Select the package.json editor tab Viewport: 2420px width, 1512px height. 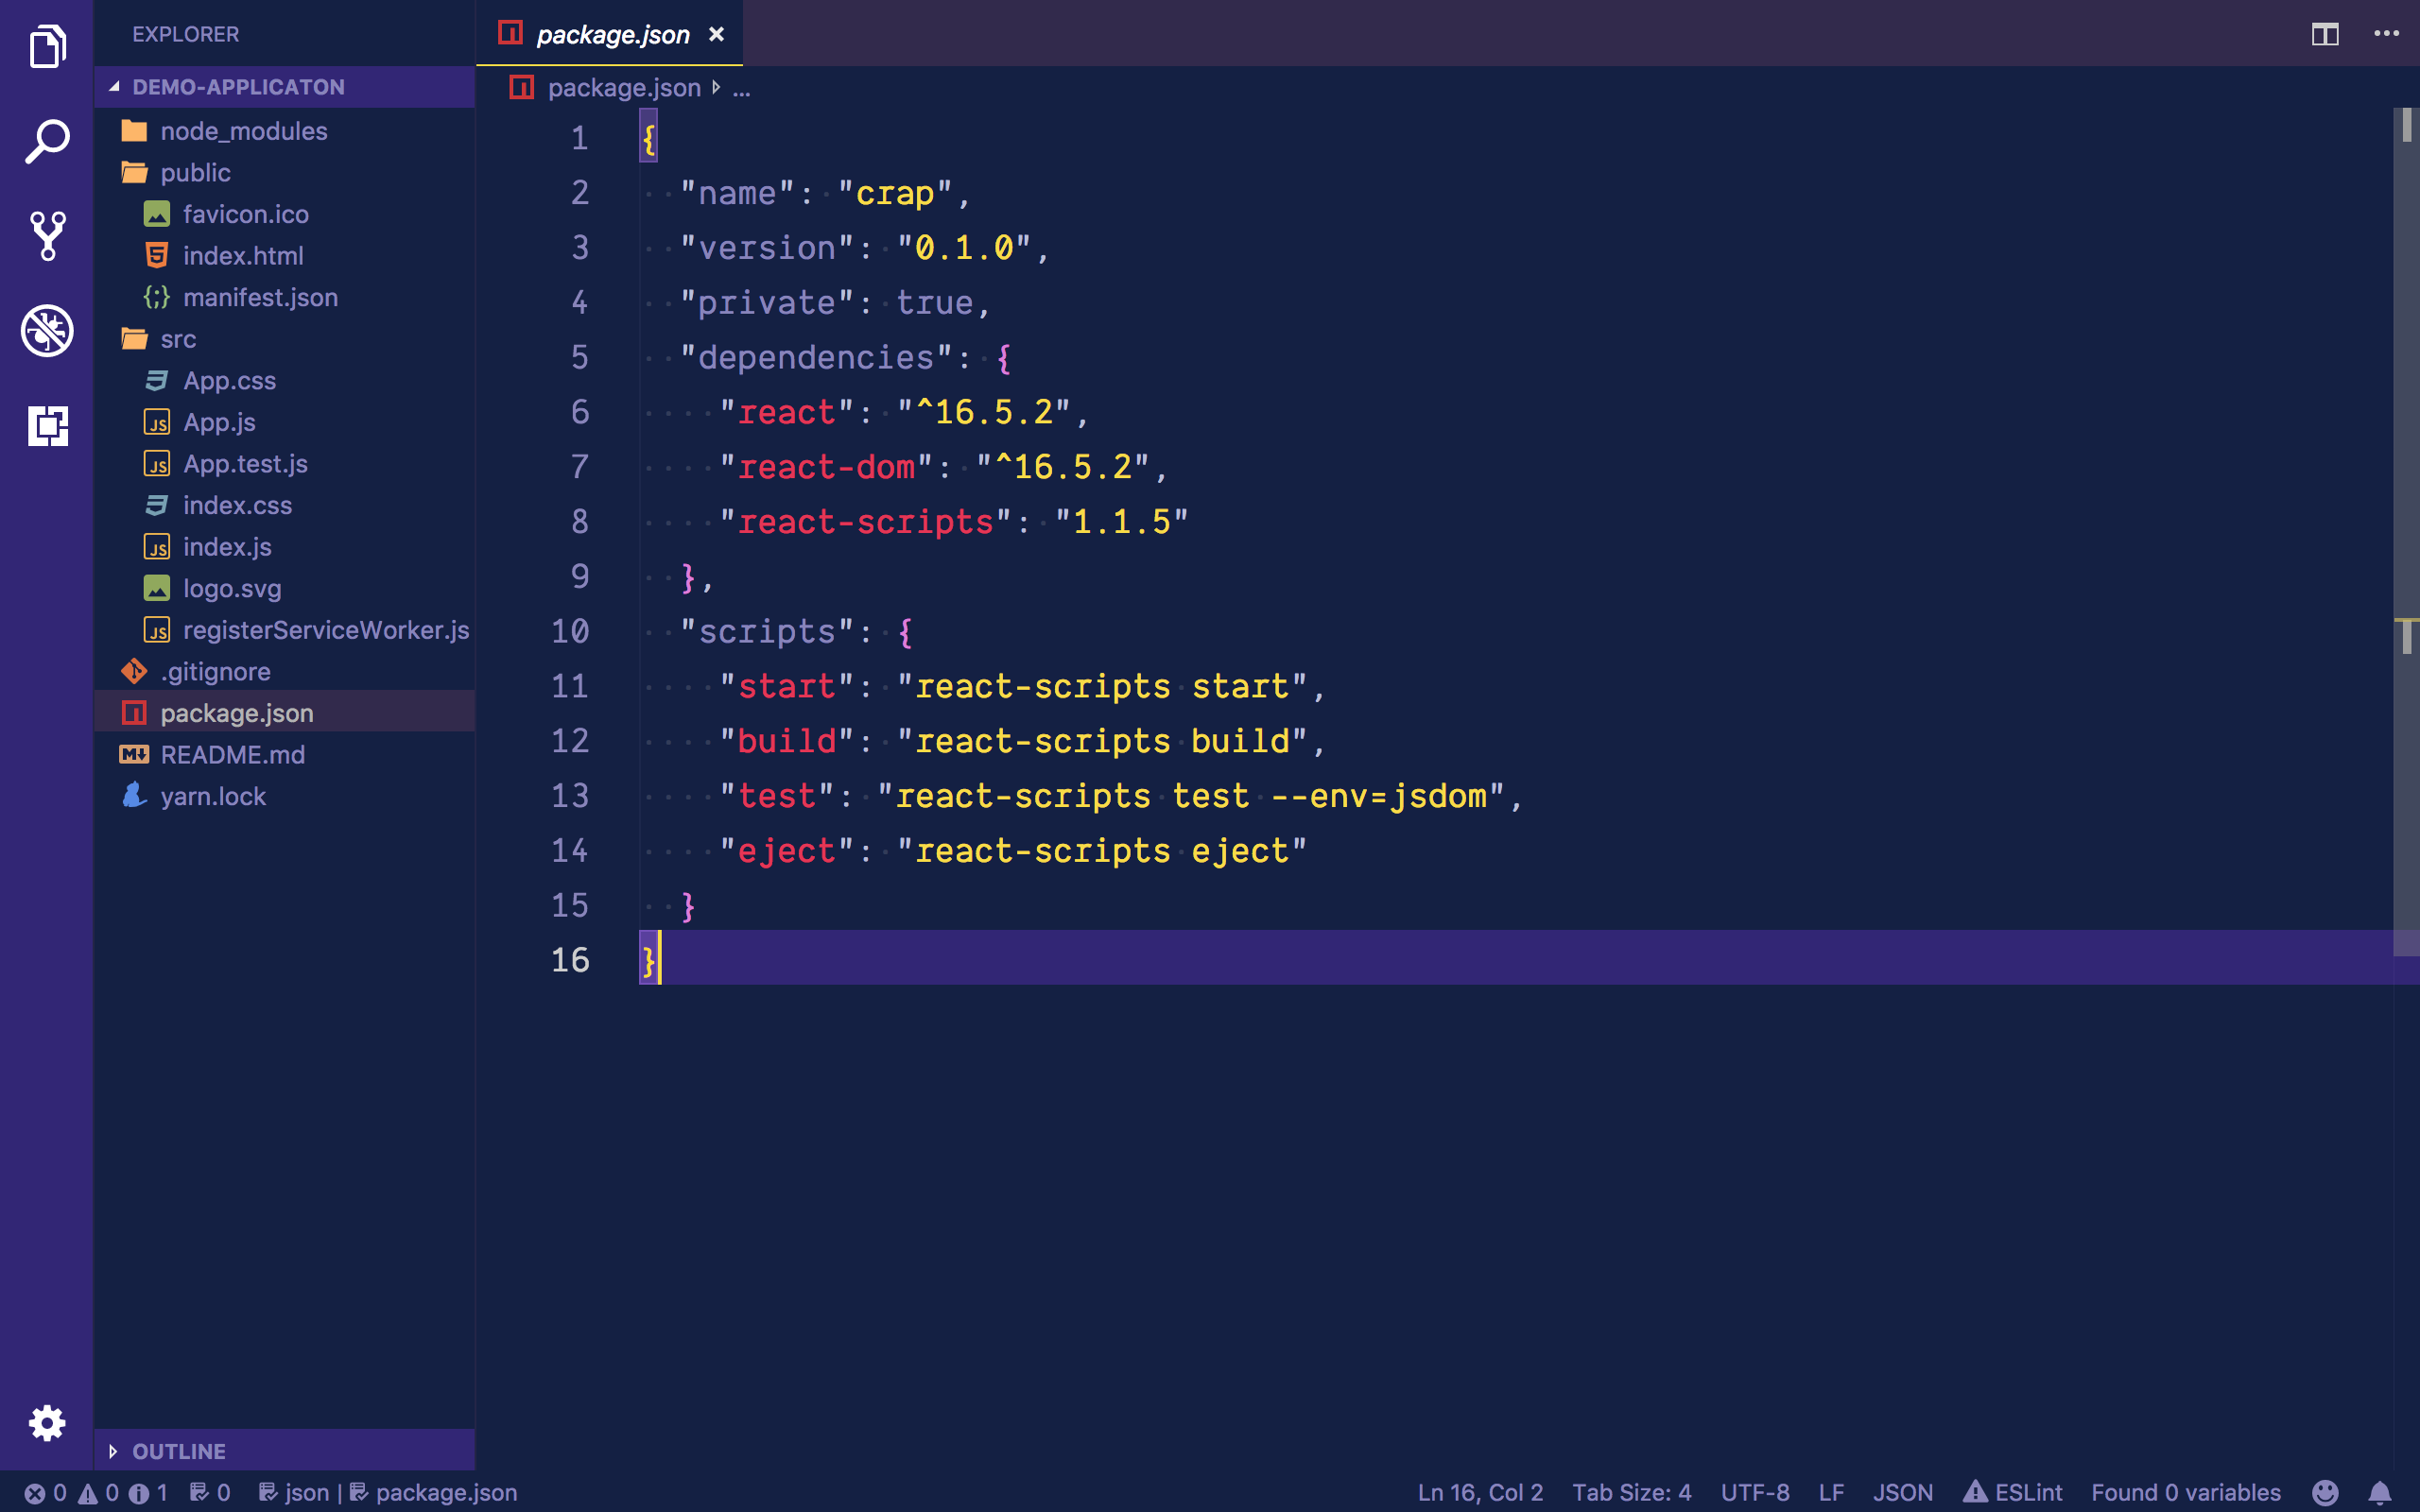point(612,35)
